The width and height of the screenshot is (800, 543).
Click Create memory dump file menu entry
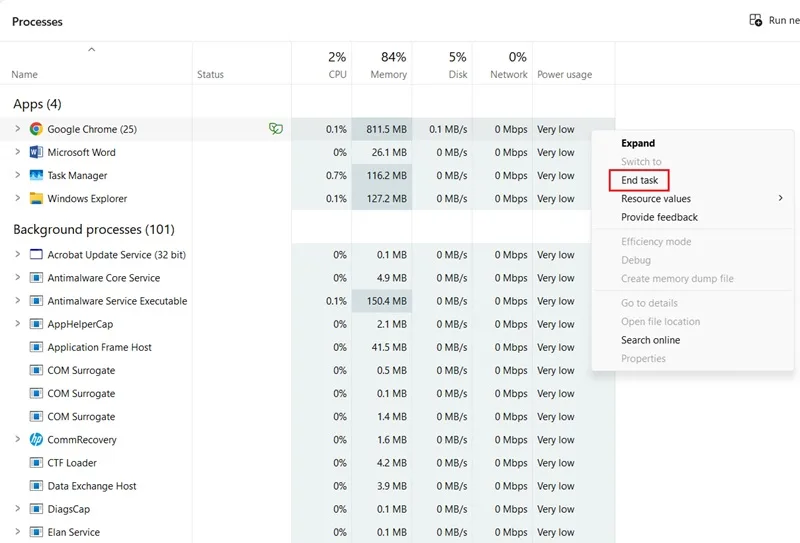(677, 279)
